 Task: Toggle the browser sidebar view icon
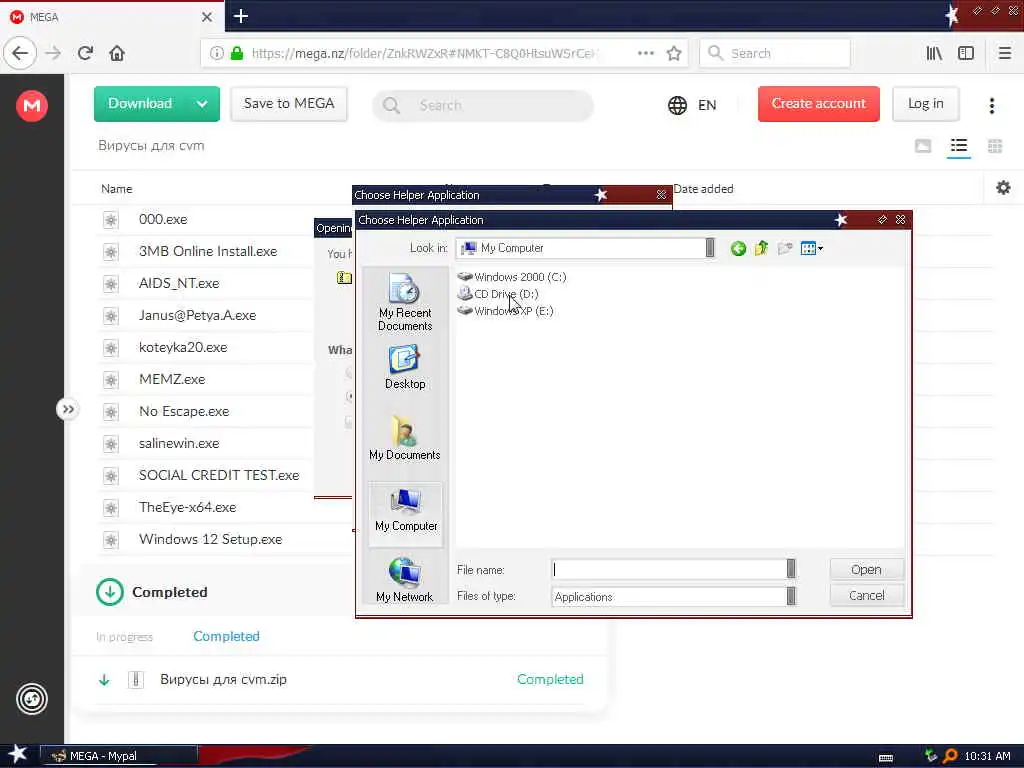tap(966, 54)
